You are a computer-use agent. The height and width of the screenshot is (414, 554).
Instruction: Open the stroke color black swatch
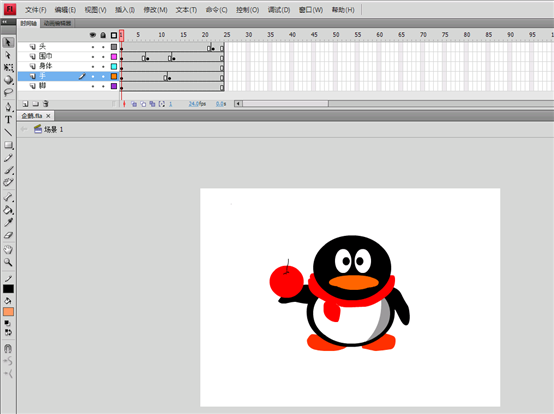click(x=8, y=289)
